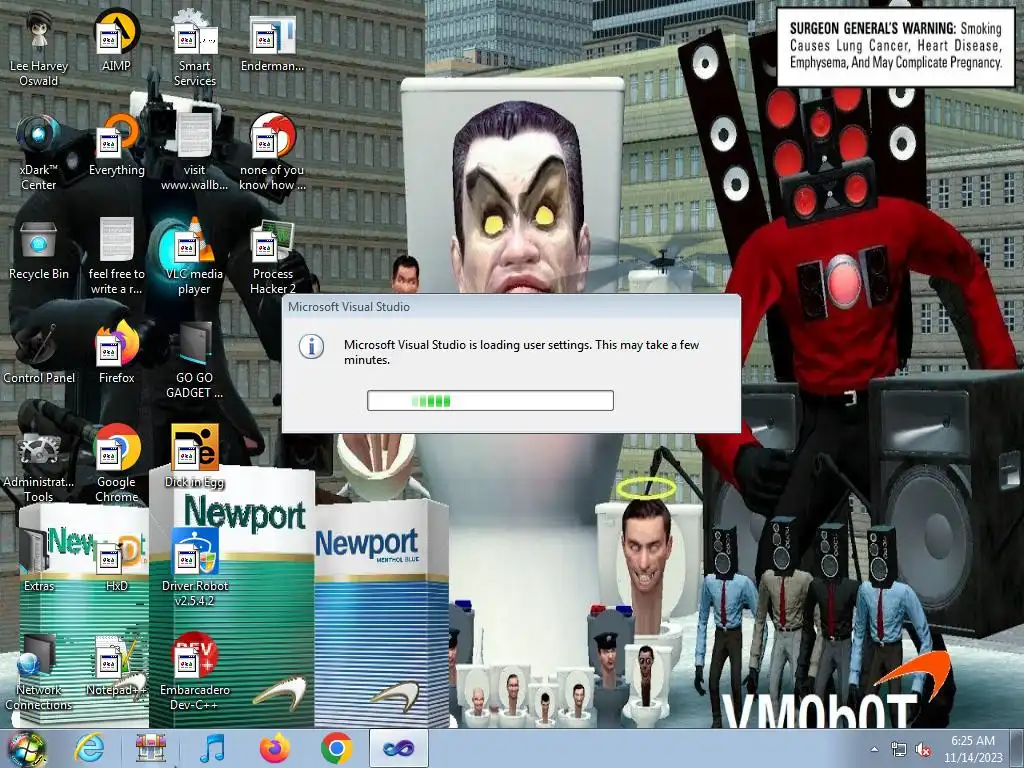This screenshot has width=1024, height=768.
Task: Open the pinned shop-stall icon in the taskbar
Action: [x=151, y=748]
